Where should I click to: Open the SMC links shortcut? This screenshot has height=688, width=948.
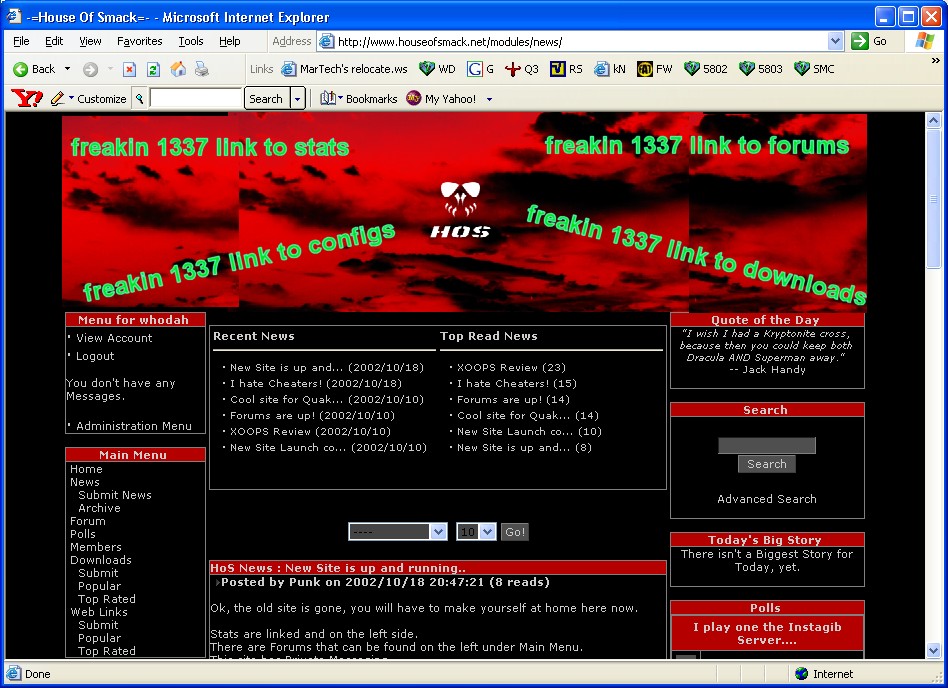pos(814,69)
